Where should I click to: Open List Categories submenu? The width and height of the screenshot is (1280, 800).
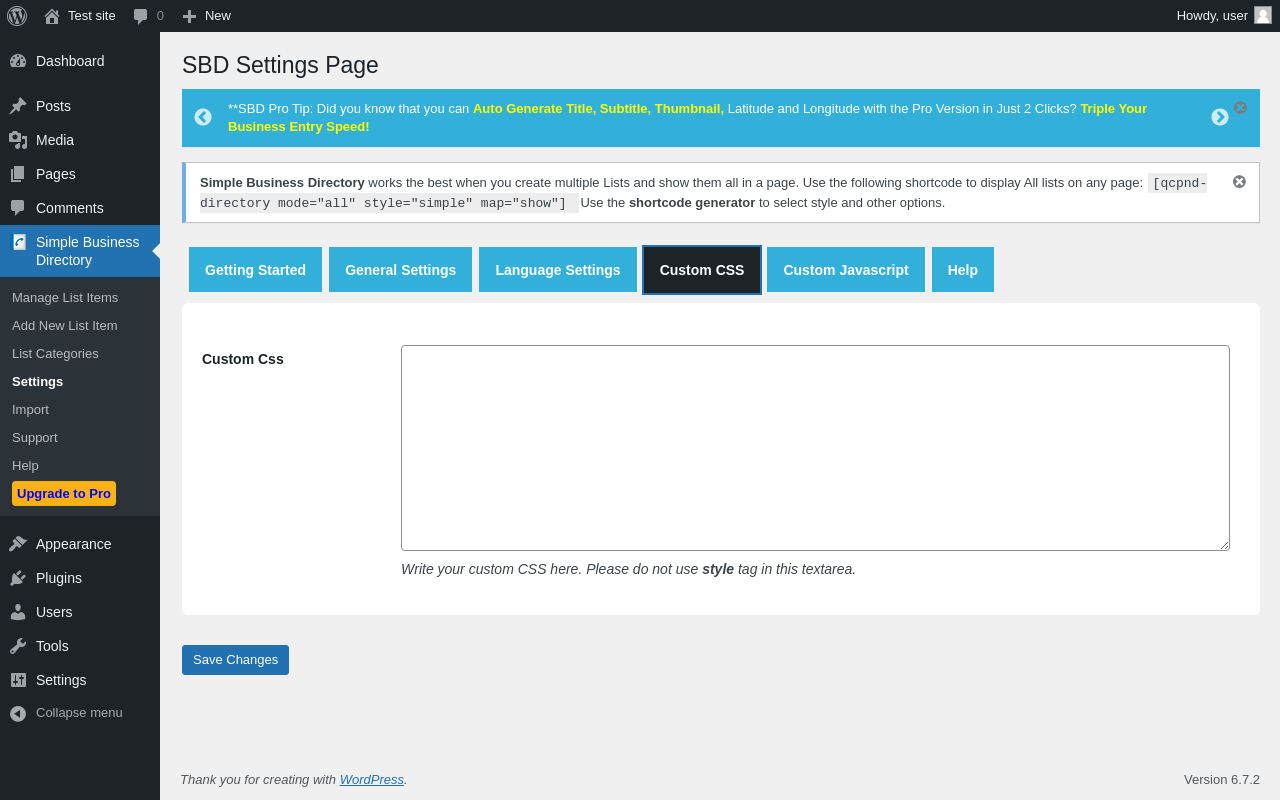coord(55,353)
